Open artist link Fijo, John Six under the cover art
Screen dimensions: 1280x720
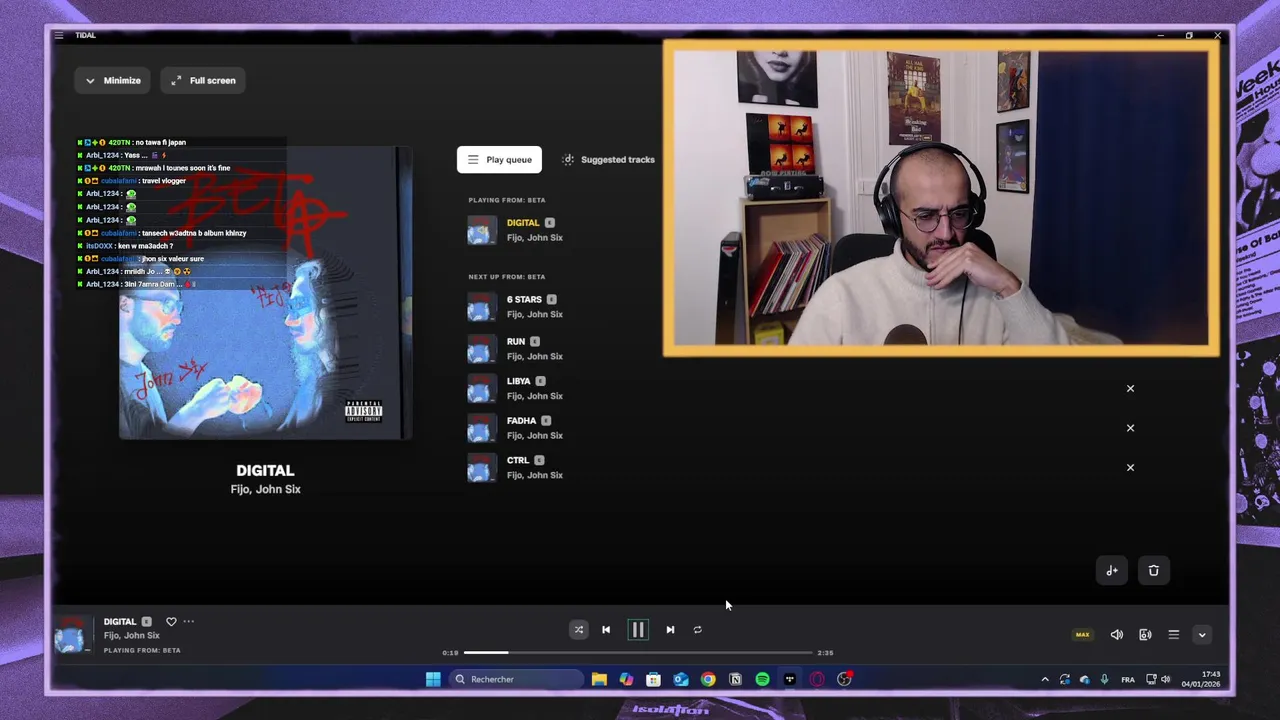pos(265,489)
